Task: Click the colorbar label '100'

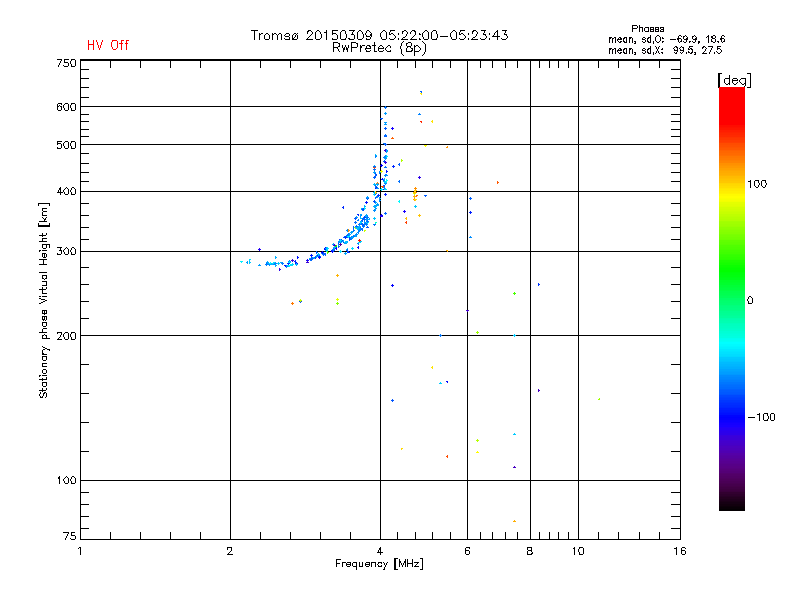Action: point(757,184)
